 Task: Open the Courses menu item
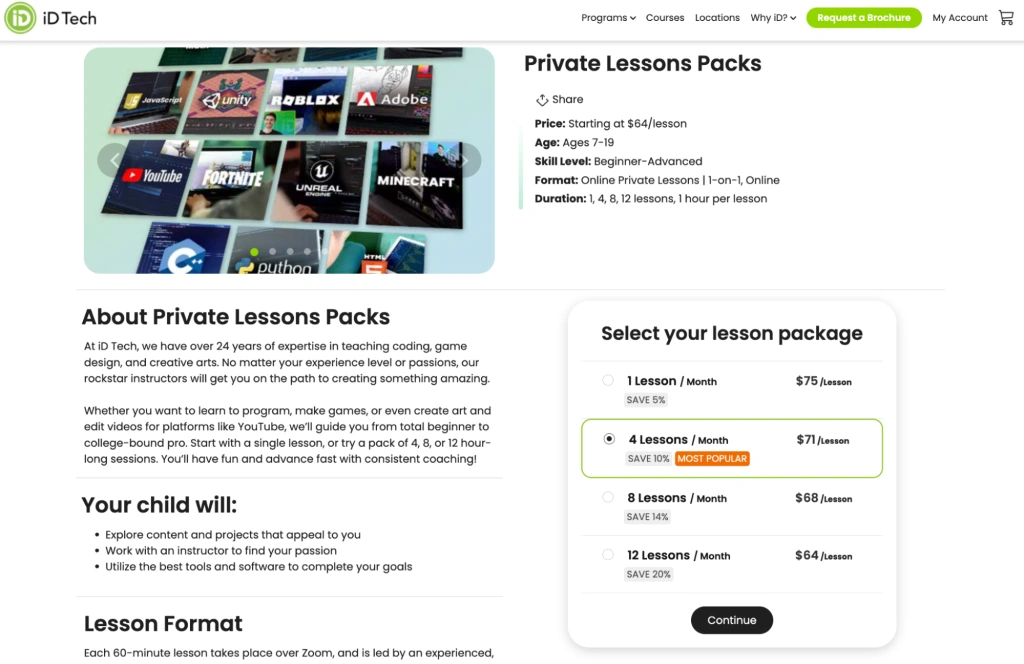665,17
